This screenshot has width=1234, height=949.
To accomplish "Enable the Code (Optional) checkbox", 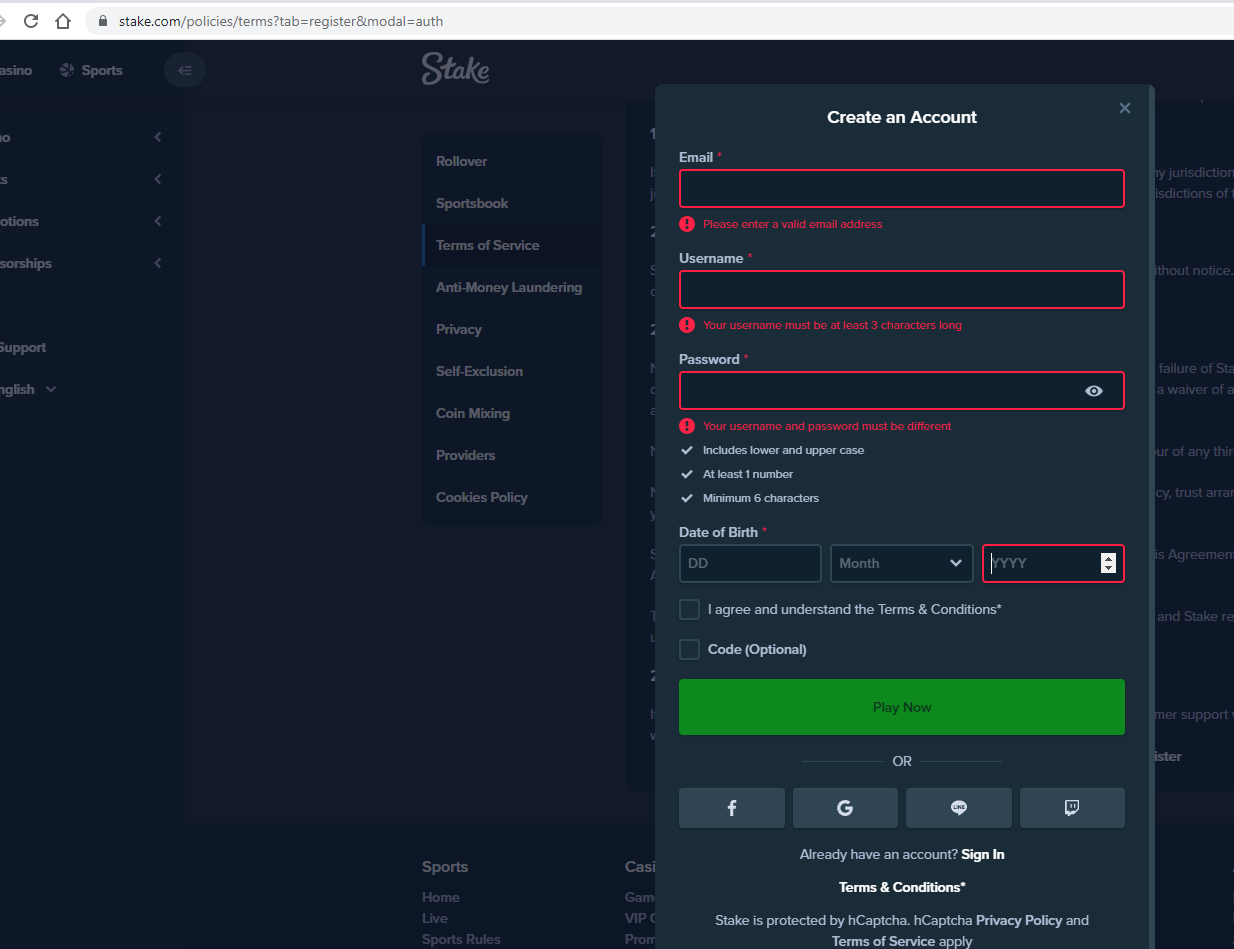I will click(x=689, y=650).
